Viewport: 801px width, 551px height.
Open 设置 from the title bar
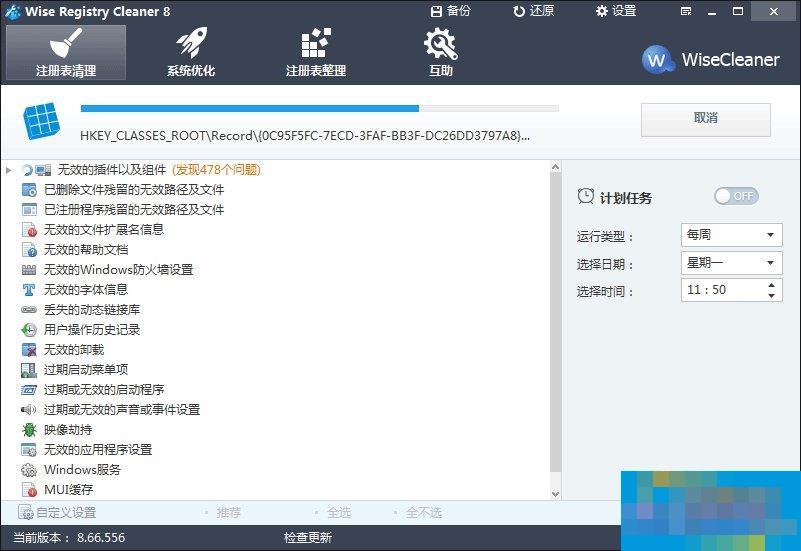[x=616, y=11]
